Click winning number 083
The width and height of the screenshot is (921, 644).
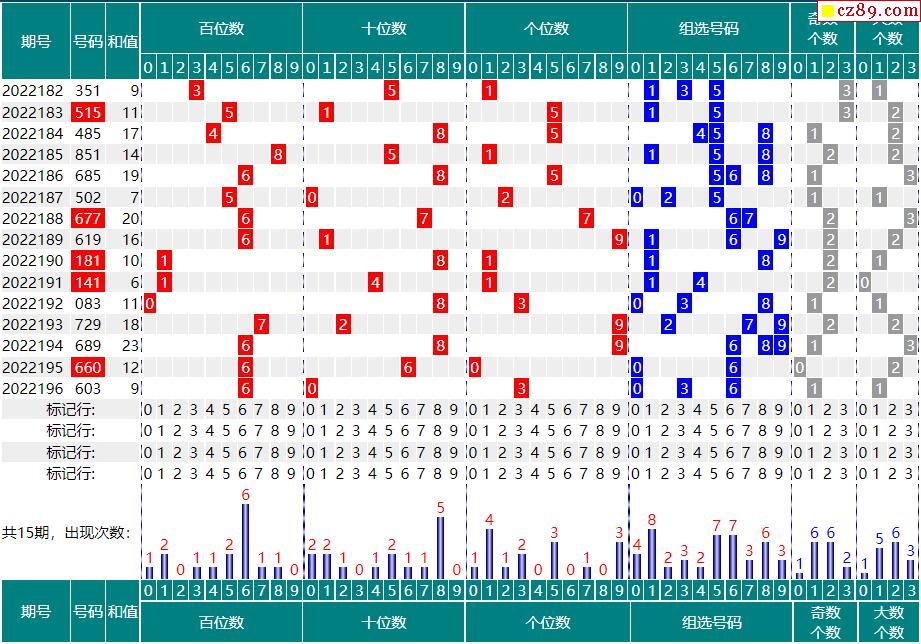click(88, 304)
